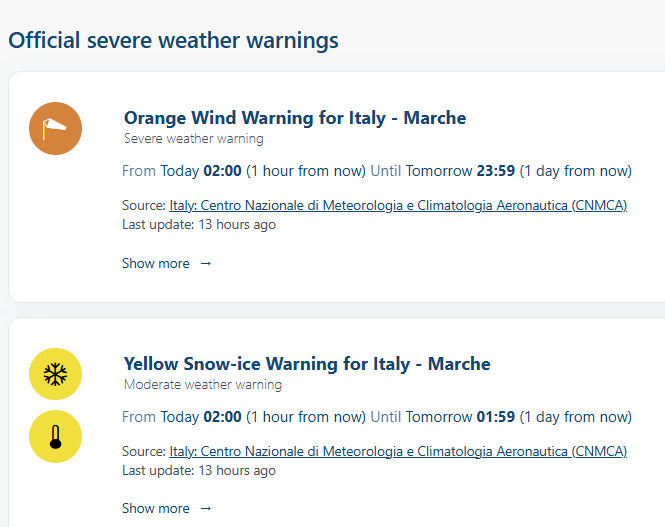Open the Orange Wind Warning for Italy title
The width and height of the screenshot is (665, 527).
tap(295, 118)
